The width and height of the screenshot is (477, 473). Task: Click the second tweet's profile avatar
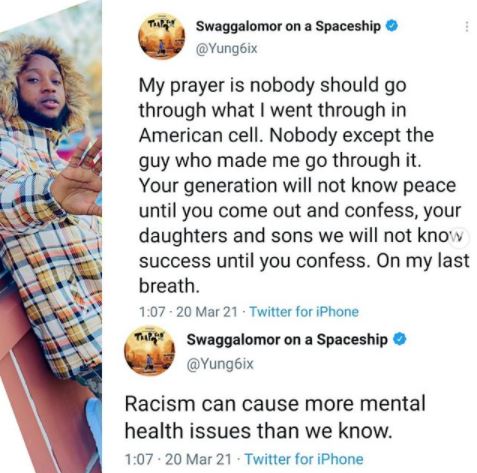[x=149, y=351]
